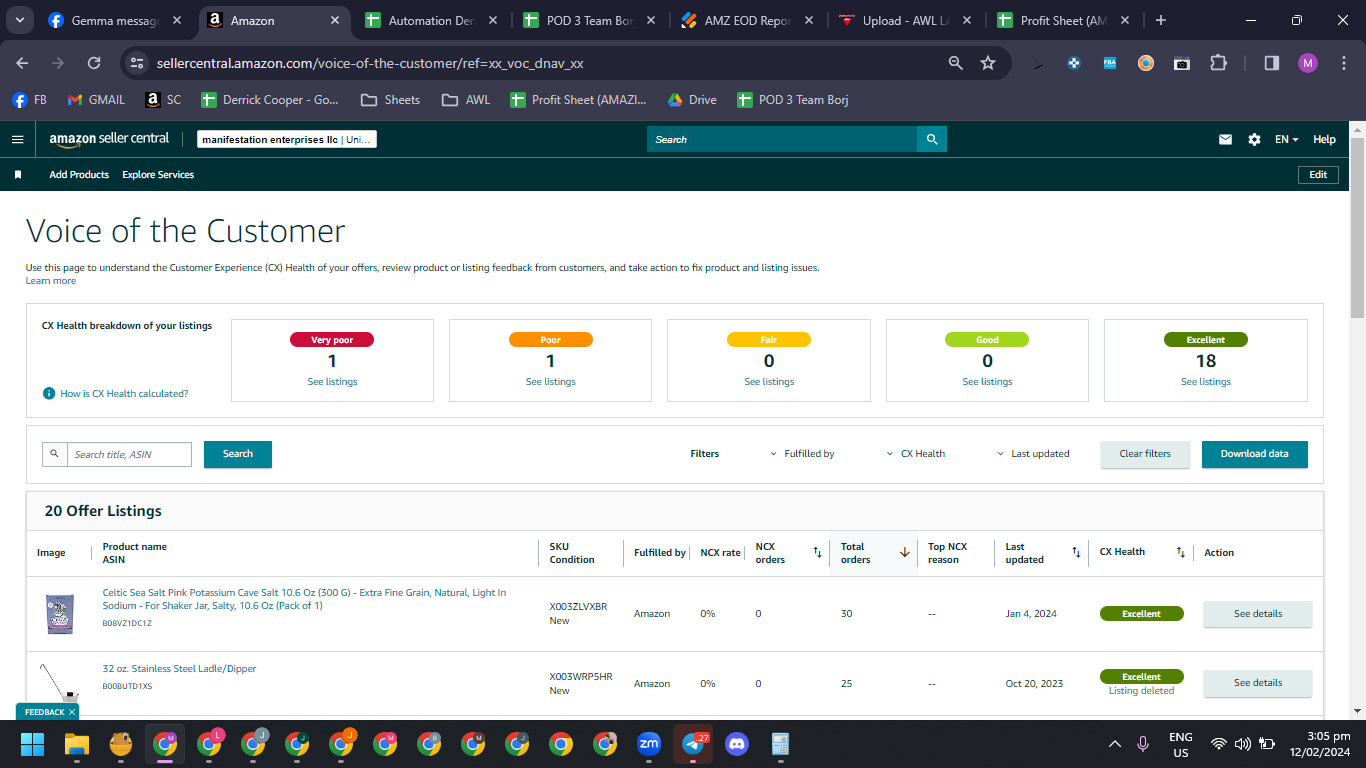The width and height of the screenshot is (1366, 768).
Task: Open the Chrome tab search chevron
Action: (x=21, y=20)
